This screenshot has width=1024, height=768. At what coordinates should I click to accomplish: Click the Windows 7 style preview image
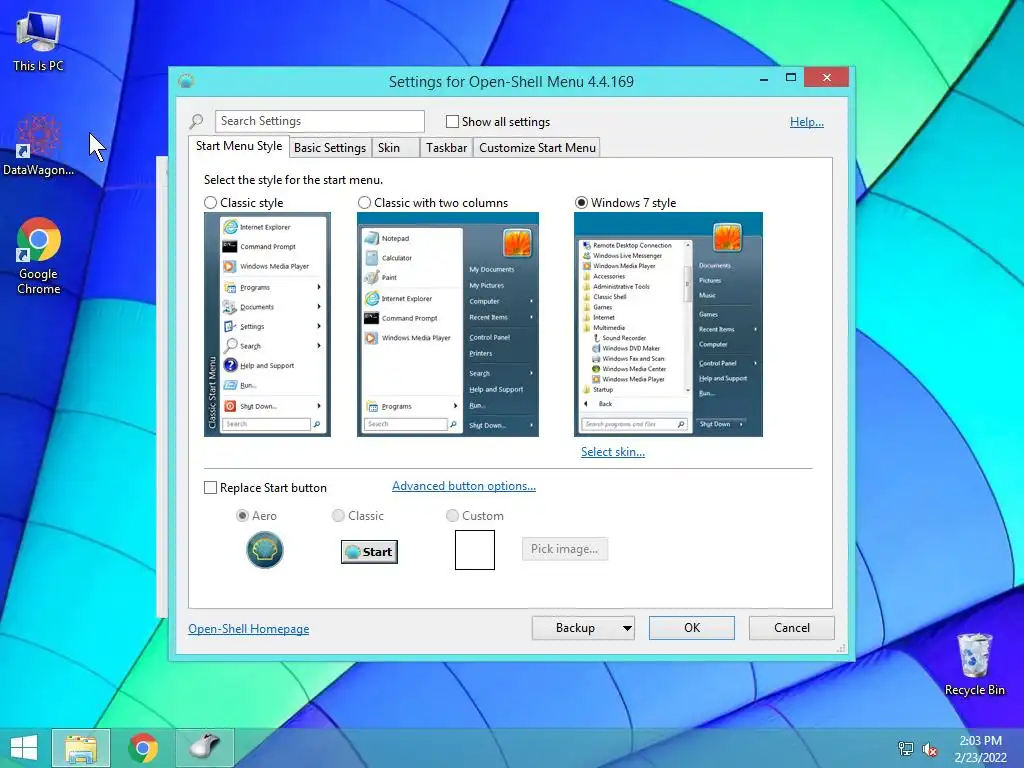coord(668,325)
